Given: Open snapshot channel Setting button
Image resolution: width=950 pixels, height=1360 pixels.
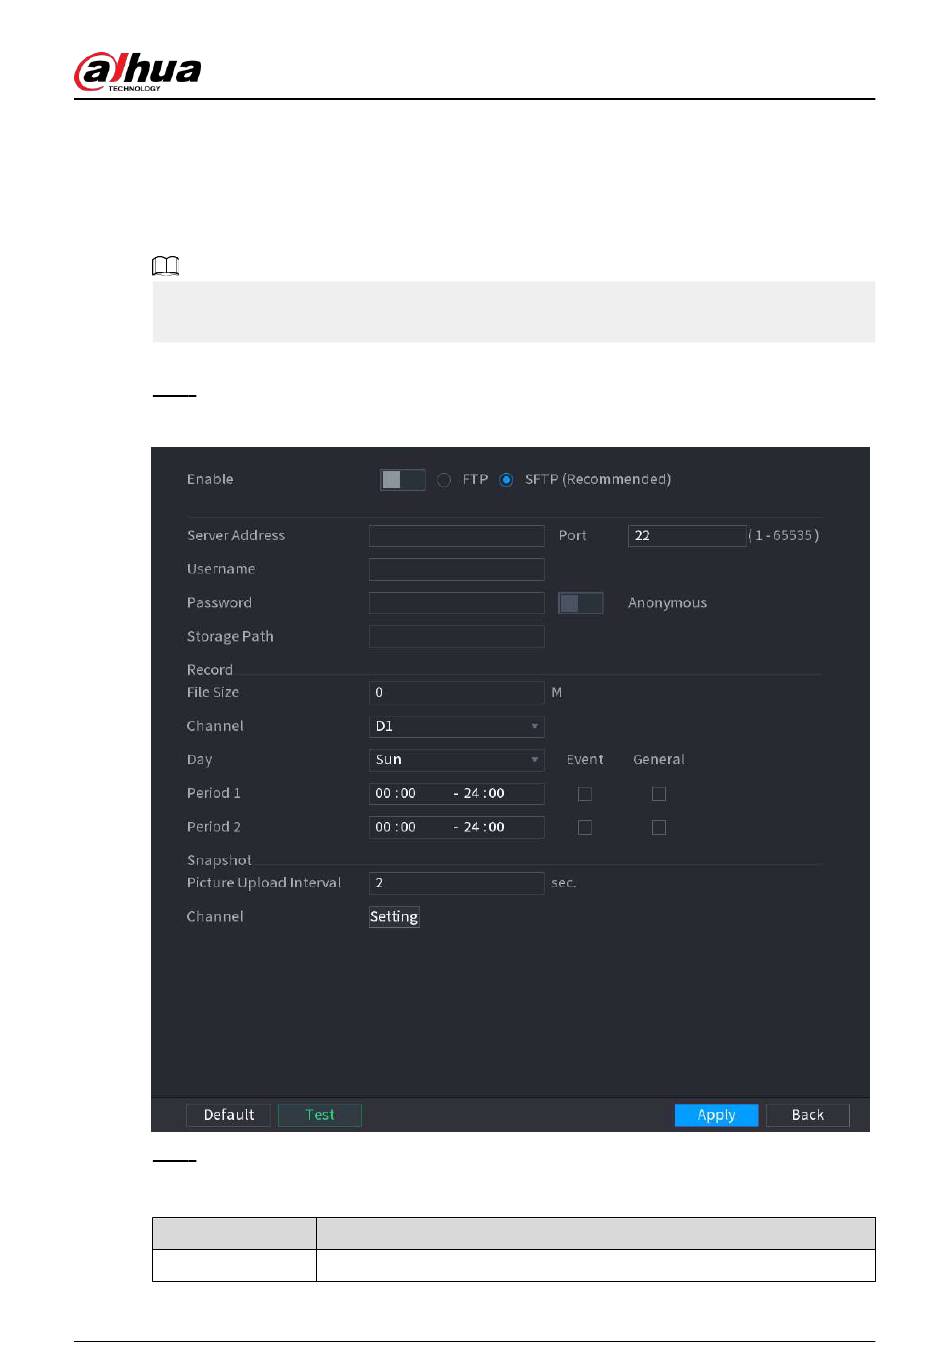Looking at the screenshot, I should point(394,917).
